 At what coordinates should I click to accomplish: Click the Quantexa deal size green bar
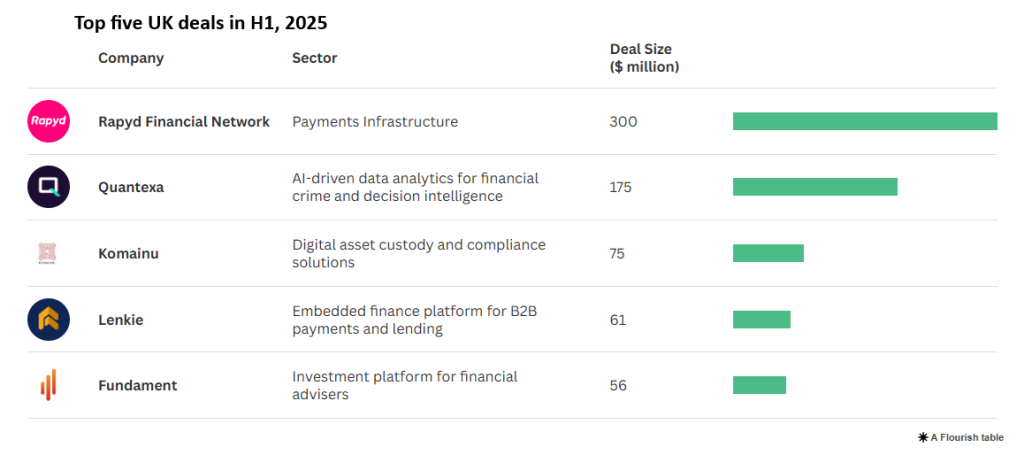pos(815,187)
